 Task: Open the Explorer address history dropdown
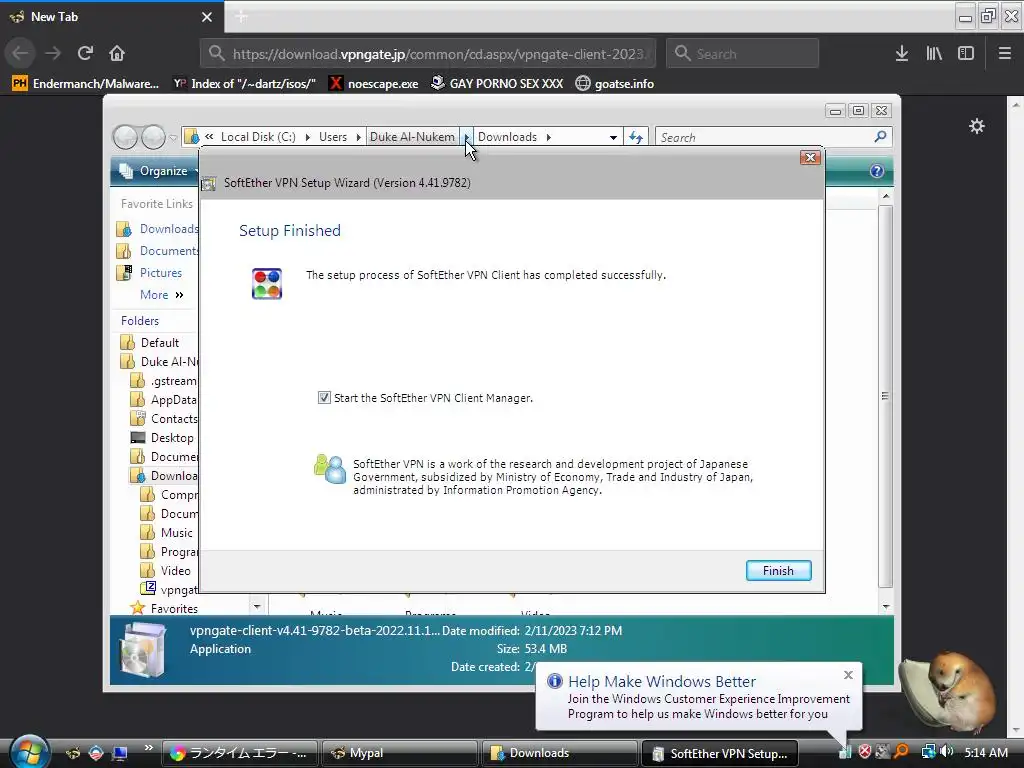click(x=613, y=137)
